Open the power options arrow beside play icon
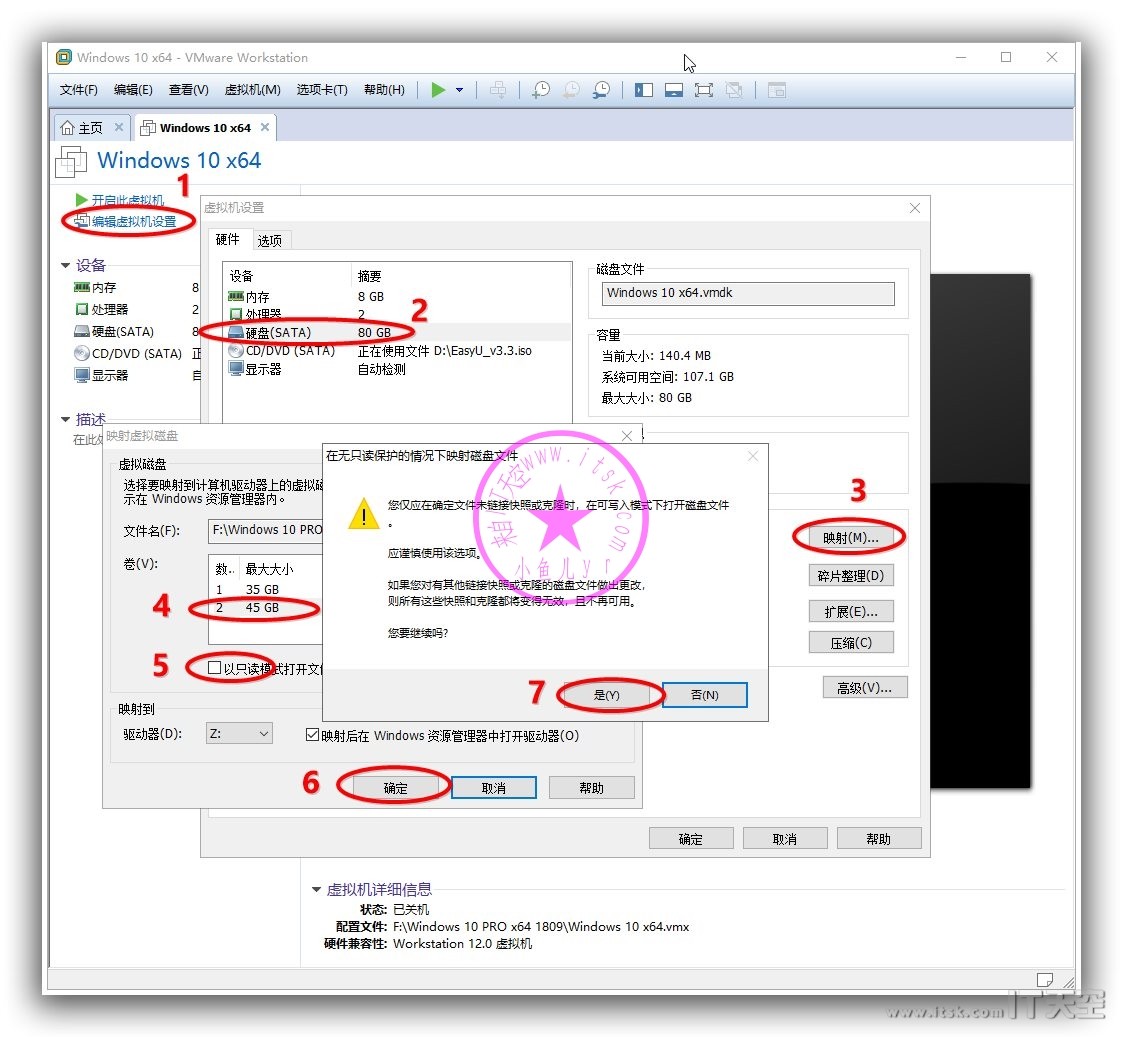 [460, 90]
